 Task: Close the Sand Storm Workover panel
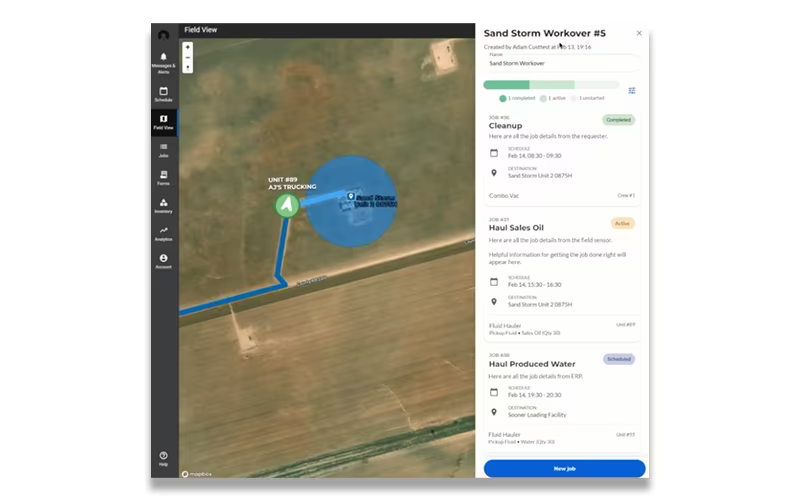[x=639, y=33]
